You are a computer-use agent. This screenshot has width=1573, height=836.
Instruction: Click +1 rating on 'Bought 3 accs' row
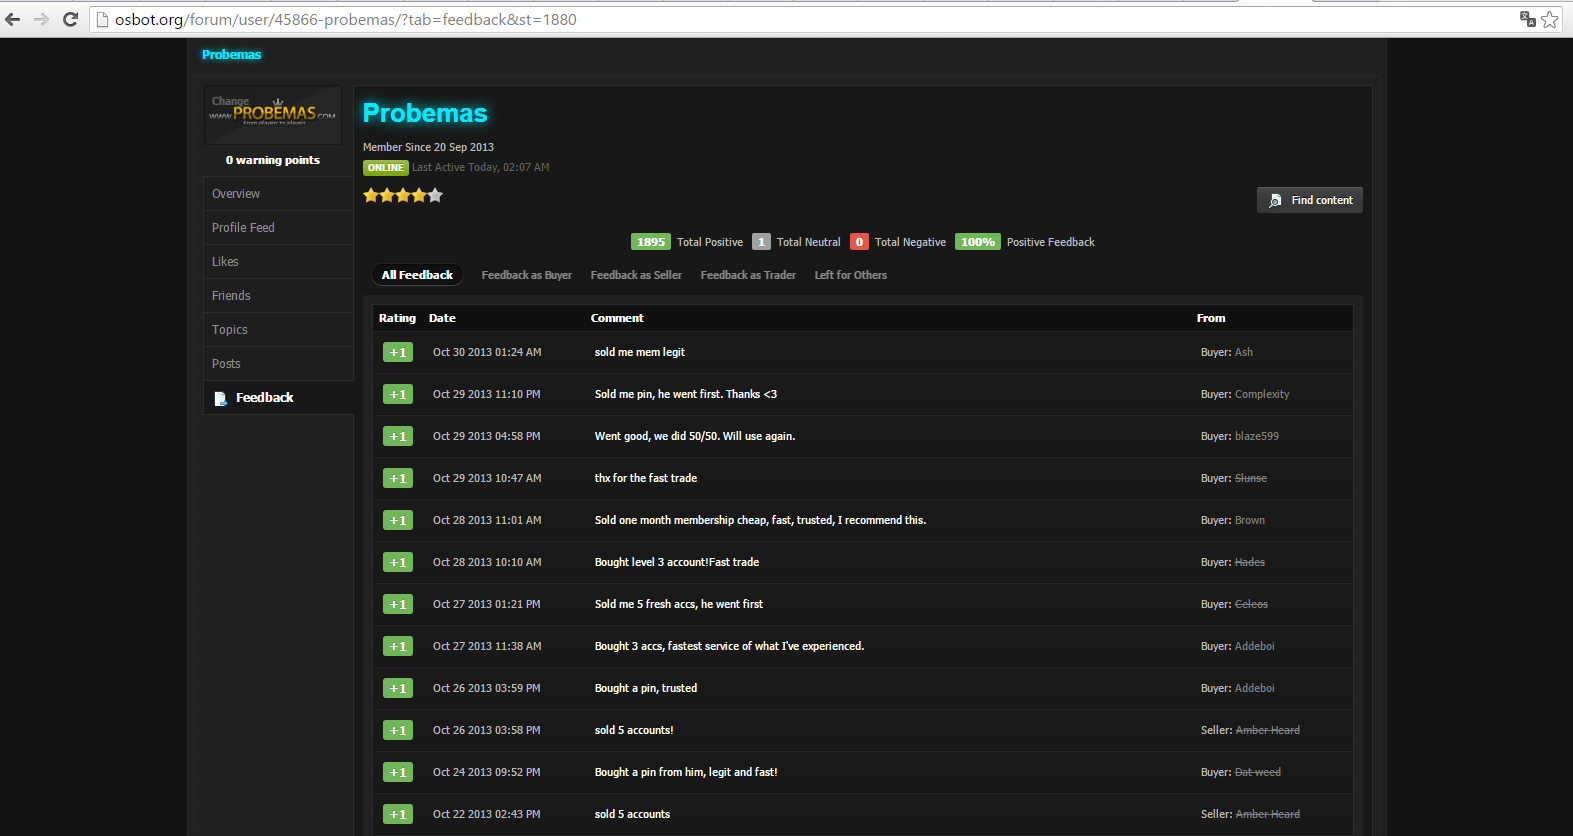[398, 646]
